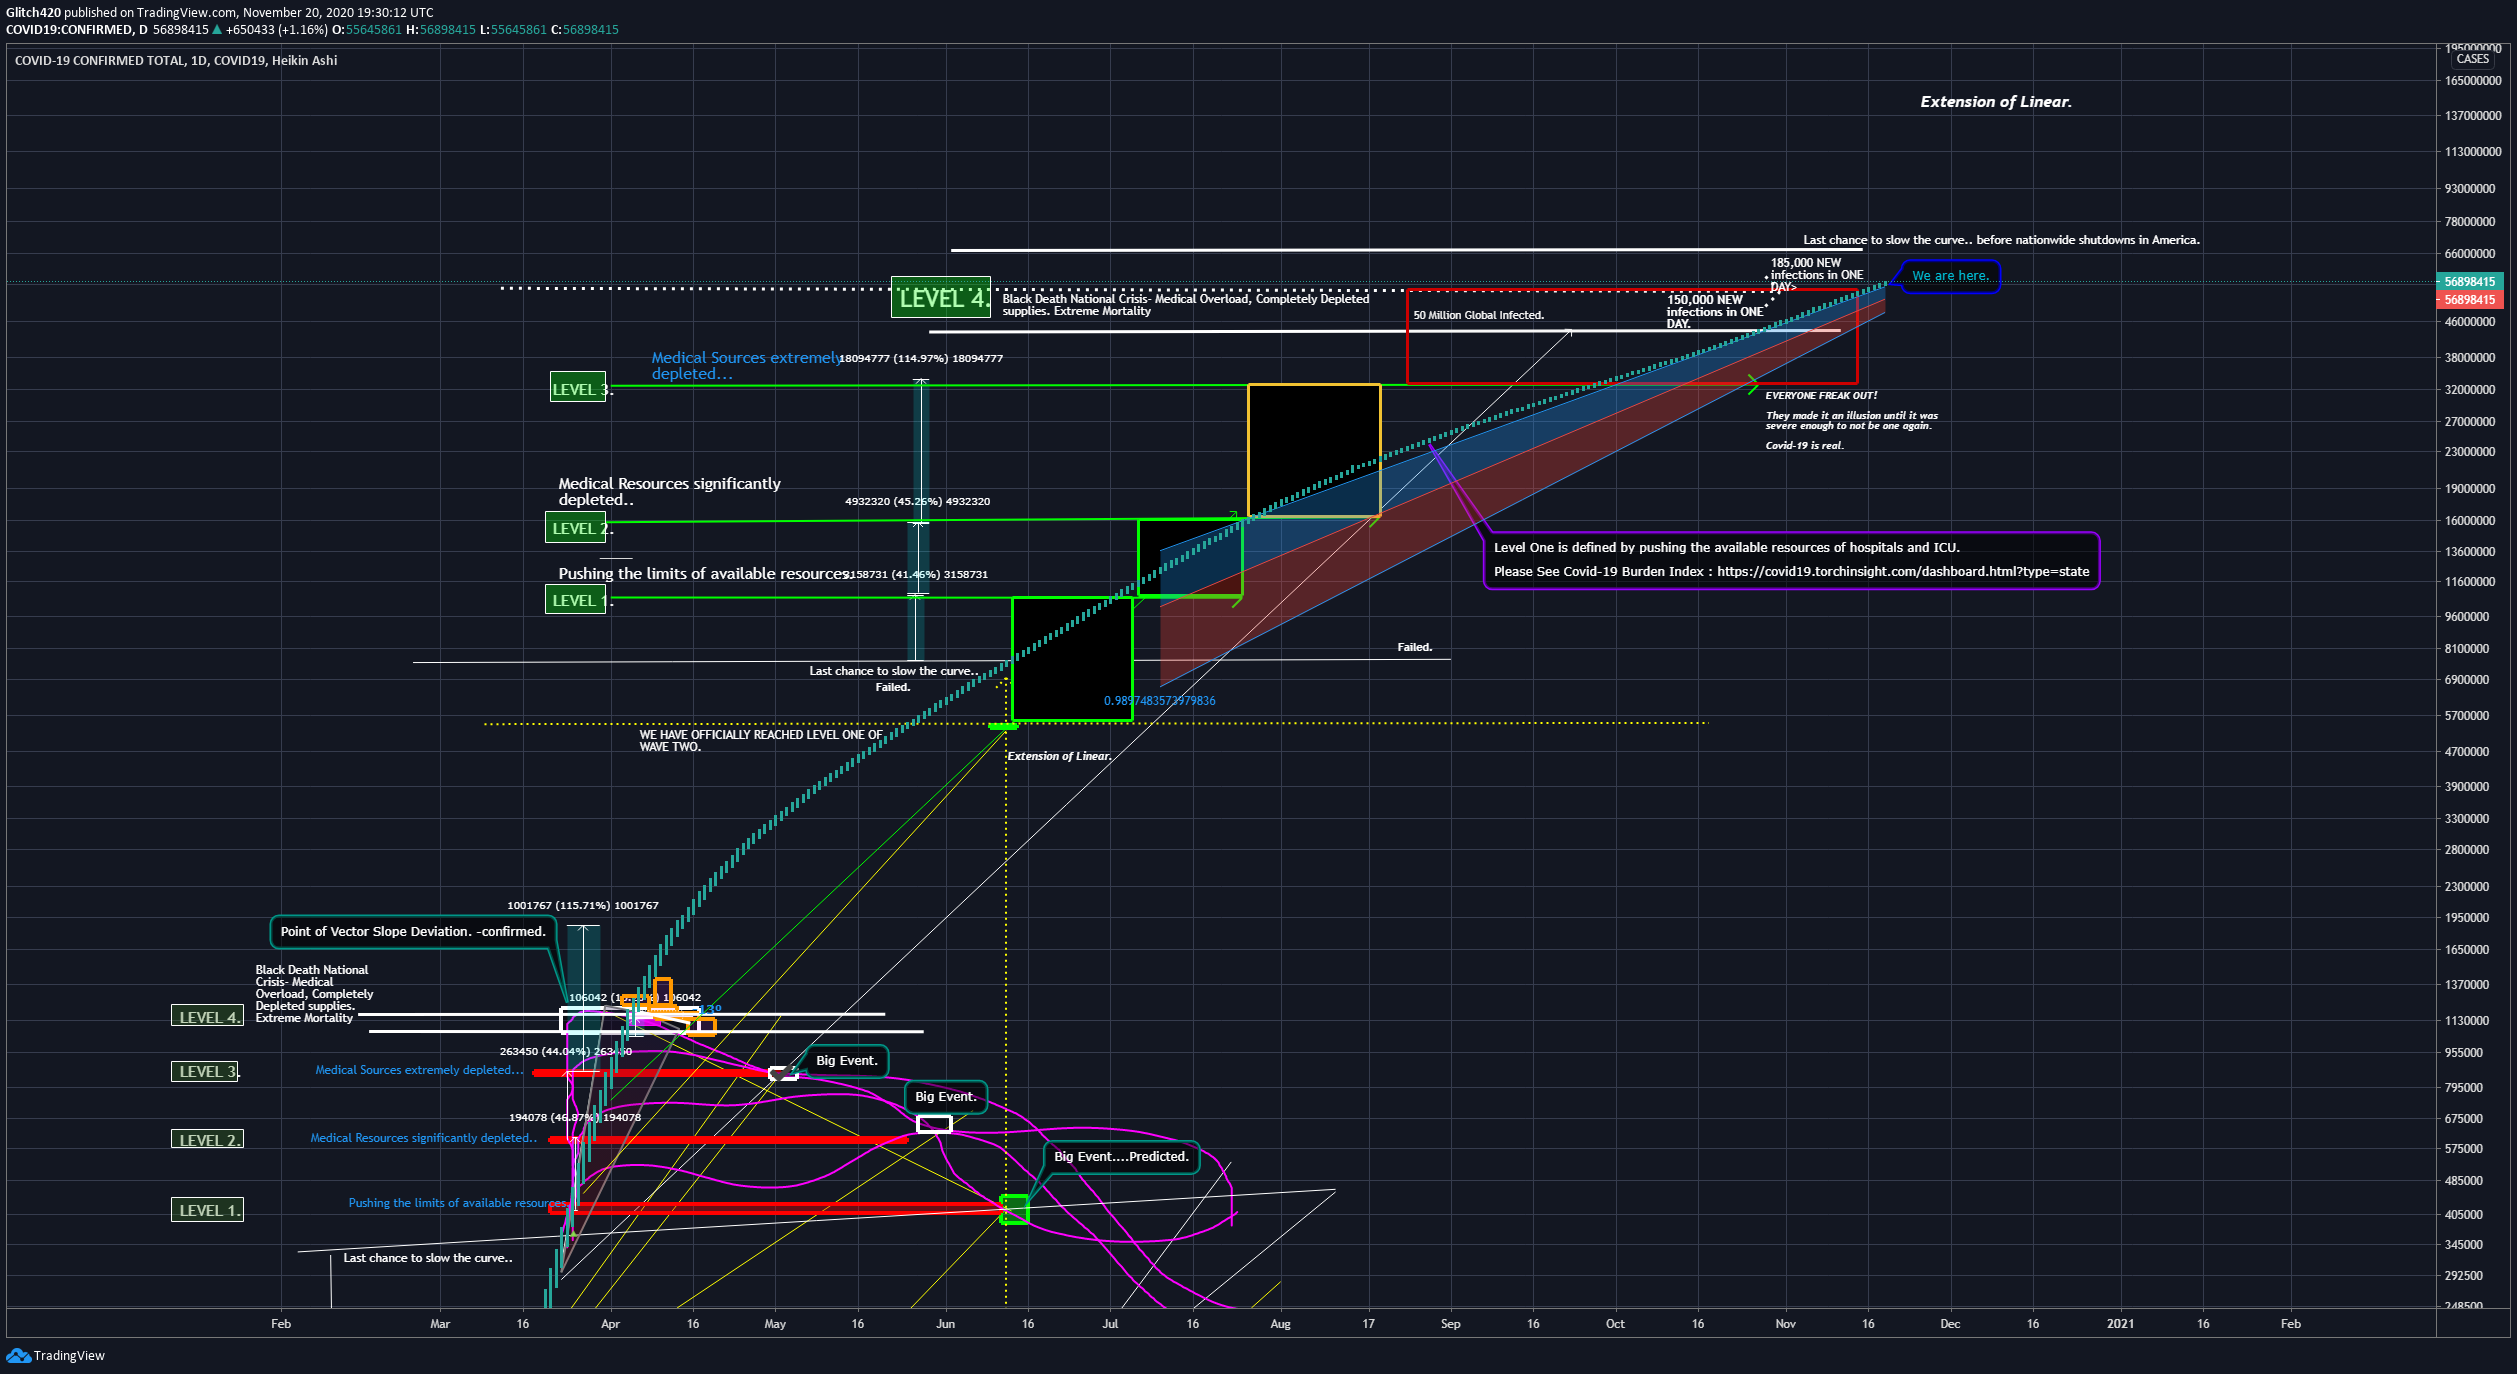2517x1374 pixels.
Task: Select the O:55645861 open value
Action: click(367, 30)
